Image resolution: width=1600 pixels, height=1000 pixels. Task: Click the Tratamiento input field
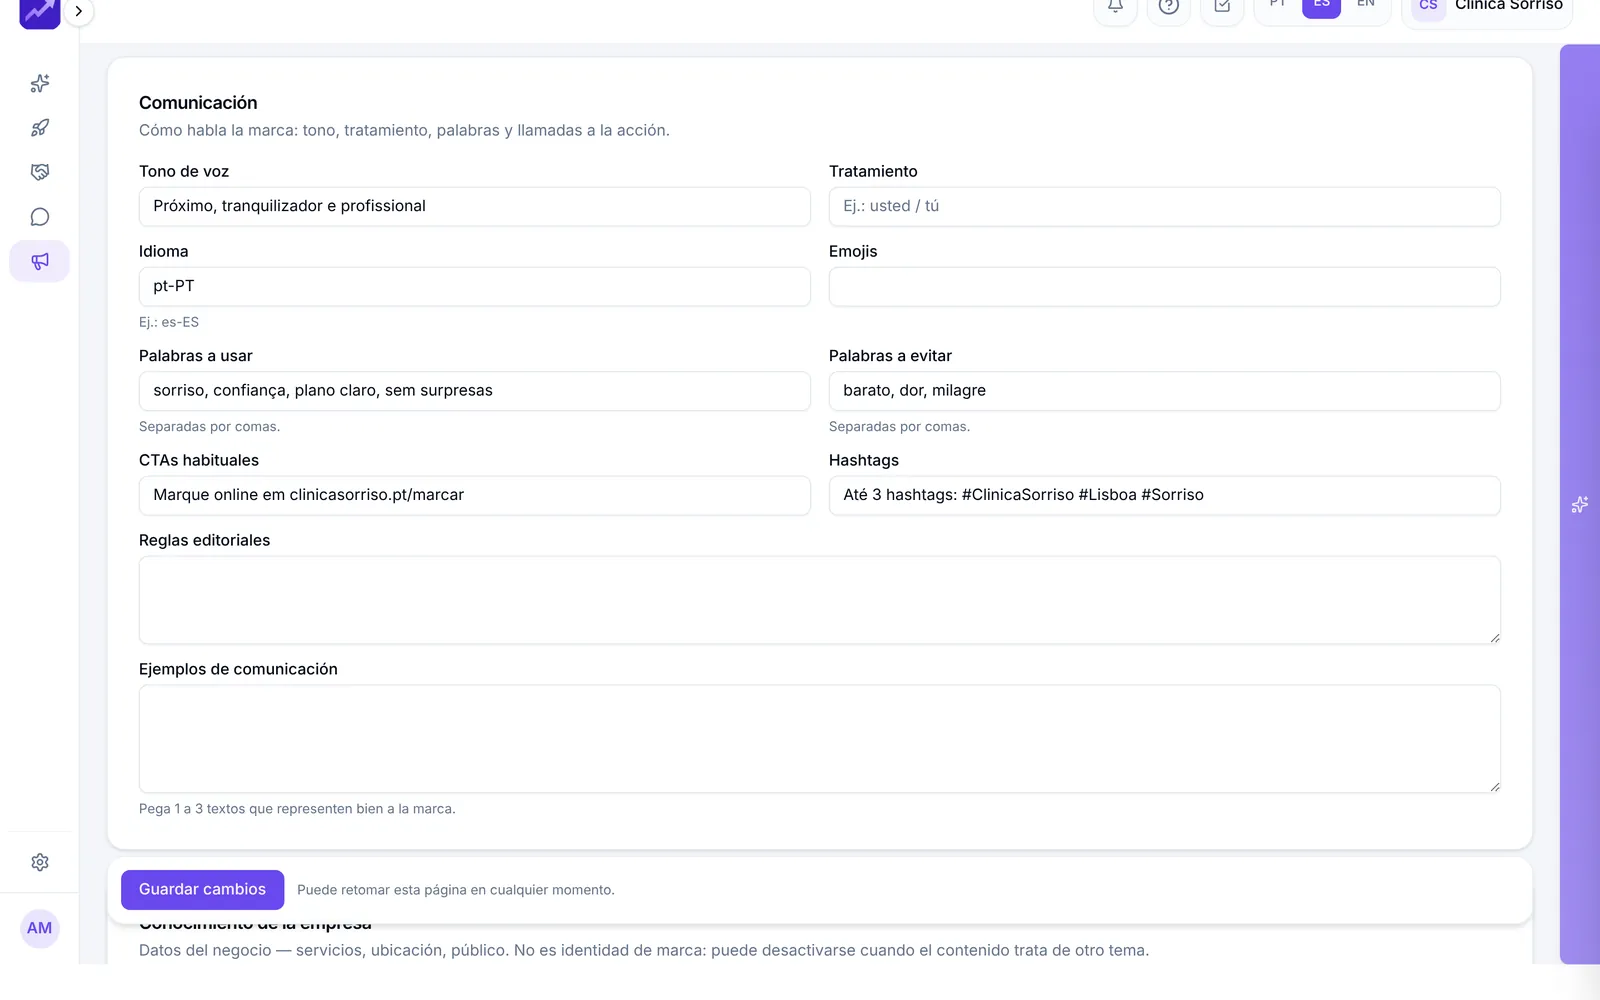pos(1165,206)
